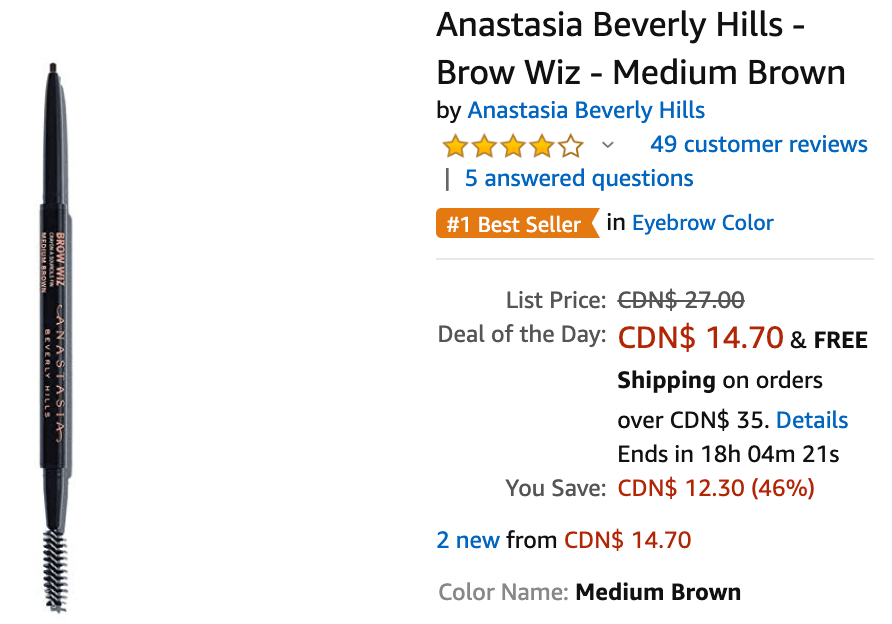Open shipping Details link
The image size is (892, 624).
[x=812, y=420]
